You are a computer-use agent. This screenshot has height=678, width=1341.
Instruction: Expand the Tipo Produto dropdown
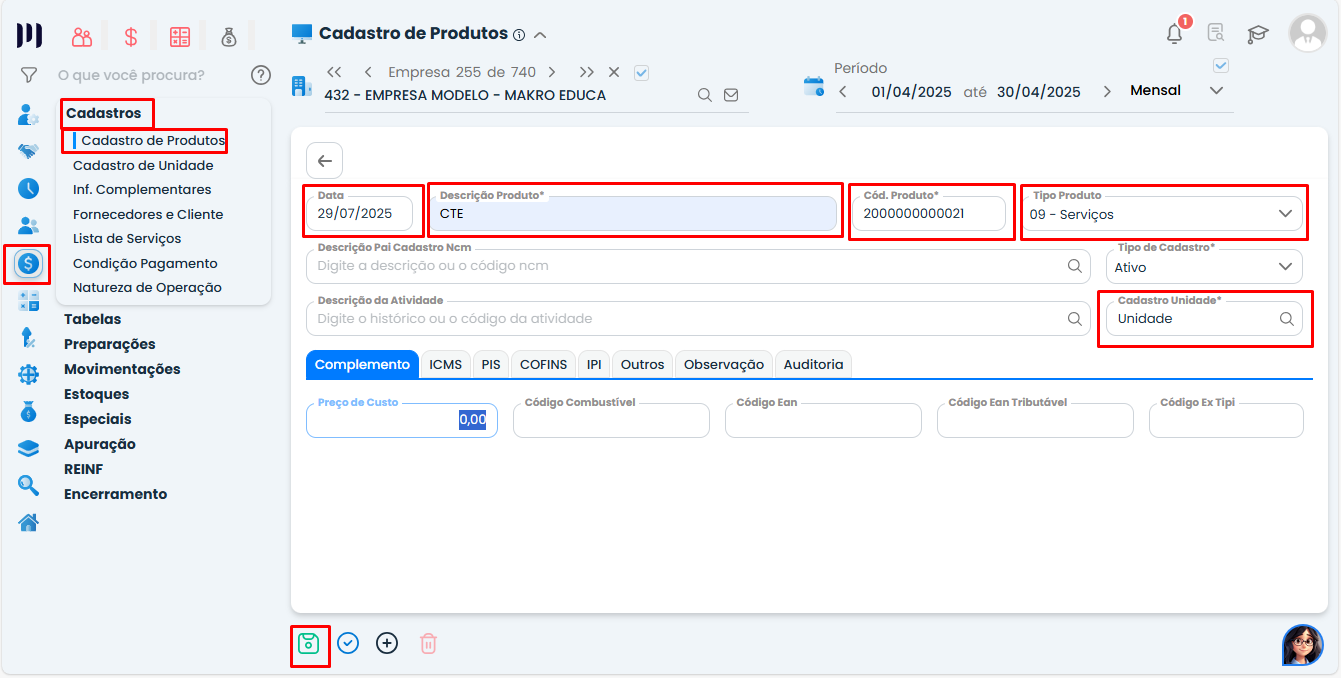coord(1285,214)
